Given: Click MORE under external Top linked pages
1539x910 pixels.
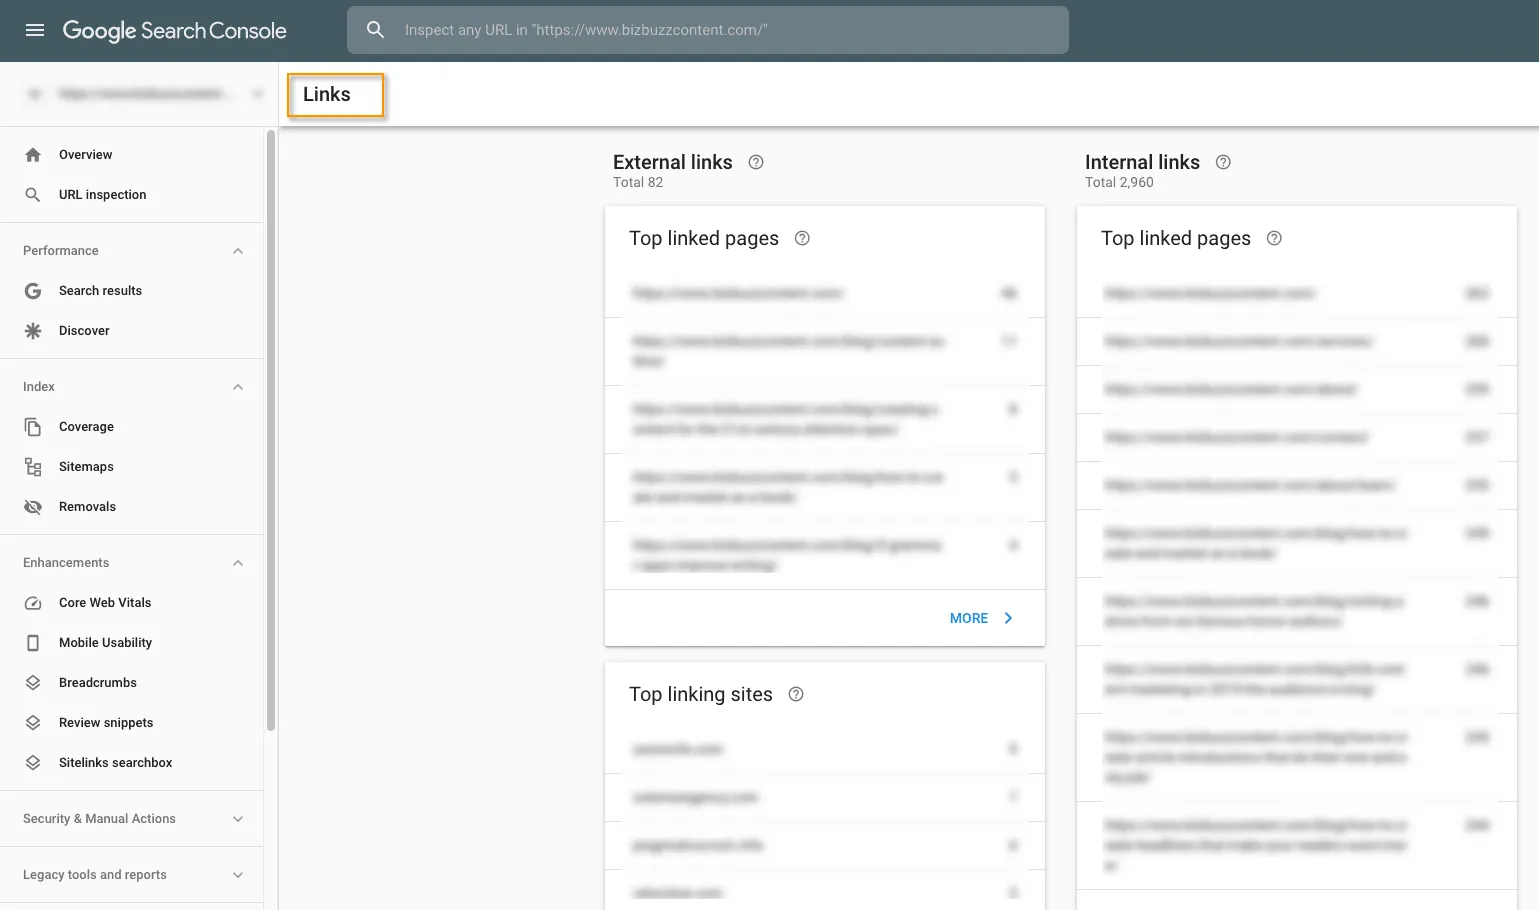Looking at the screenshot, I should click(x=969, y=618).
